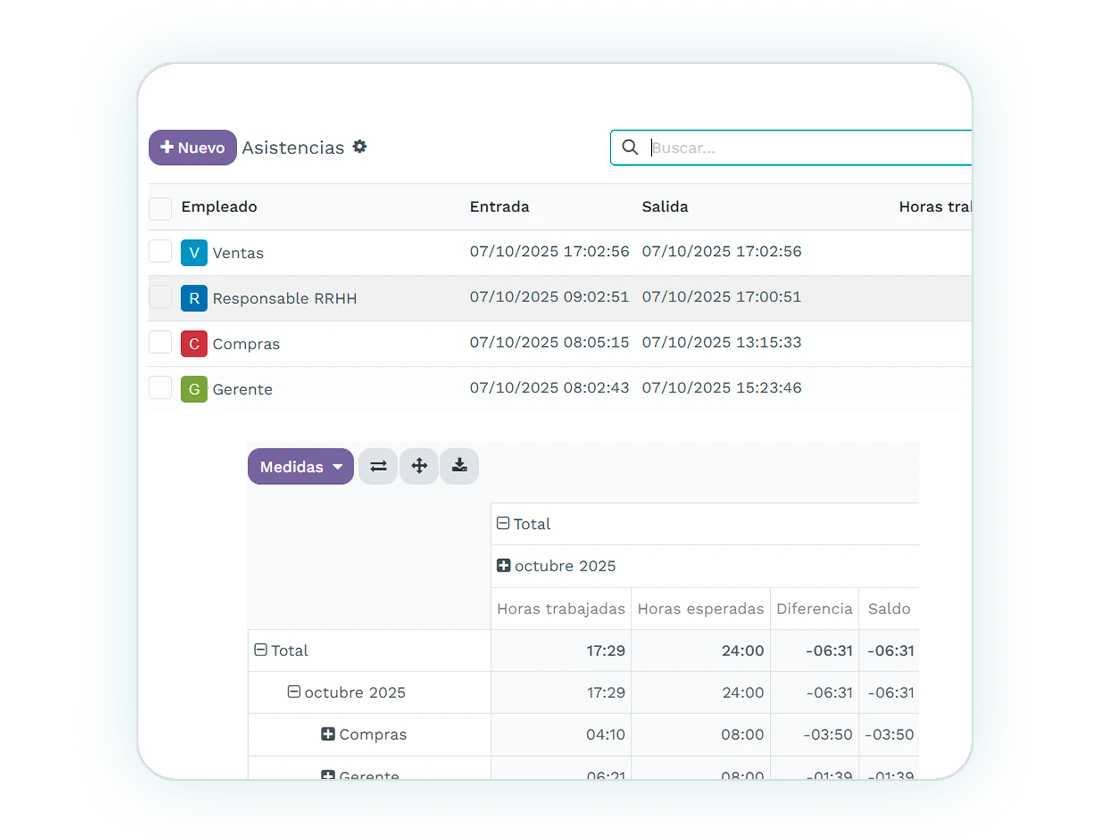
Task: Click the download pivot data icon
Action: coord(459,466)
